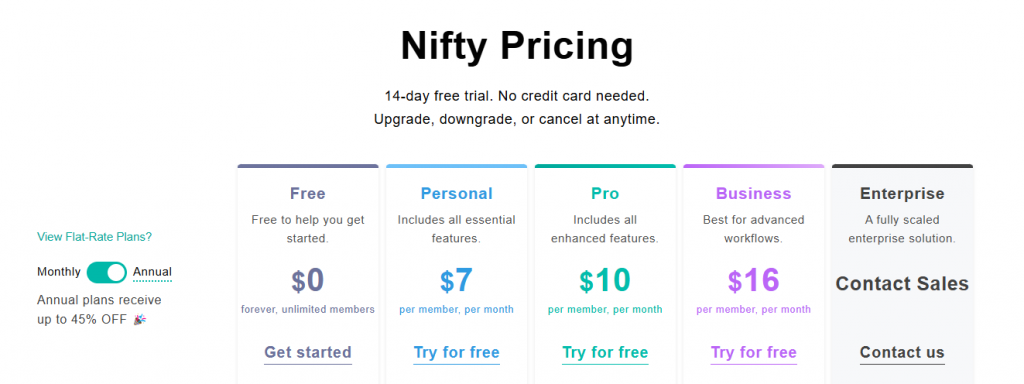
Task: Select the Annual billing label
Action: (x=152, y=272)
